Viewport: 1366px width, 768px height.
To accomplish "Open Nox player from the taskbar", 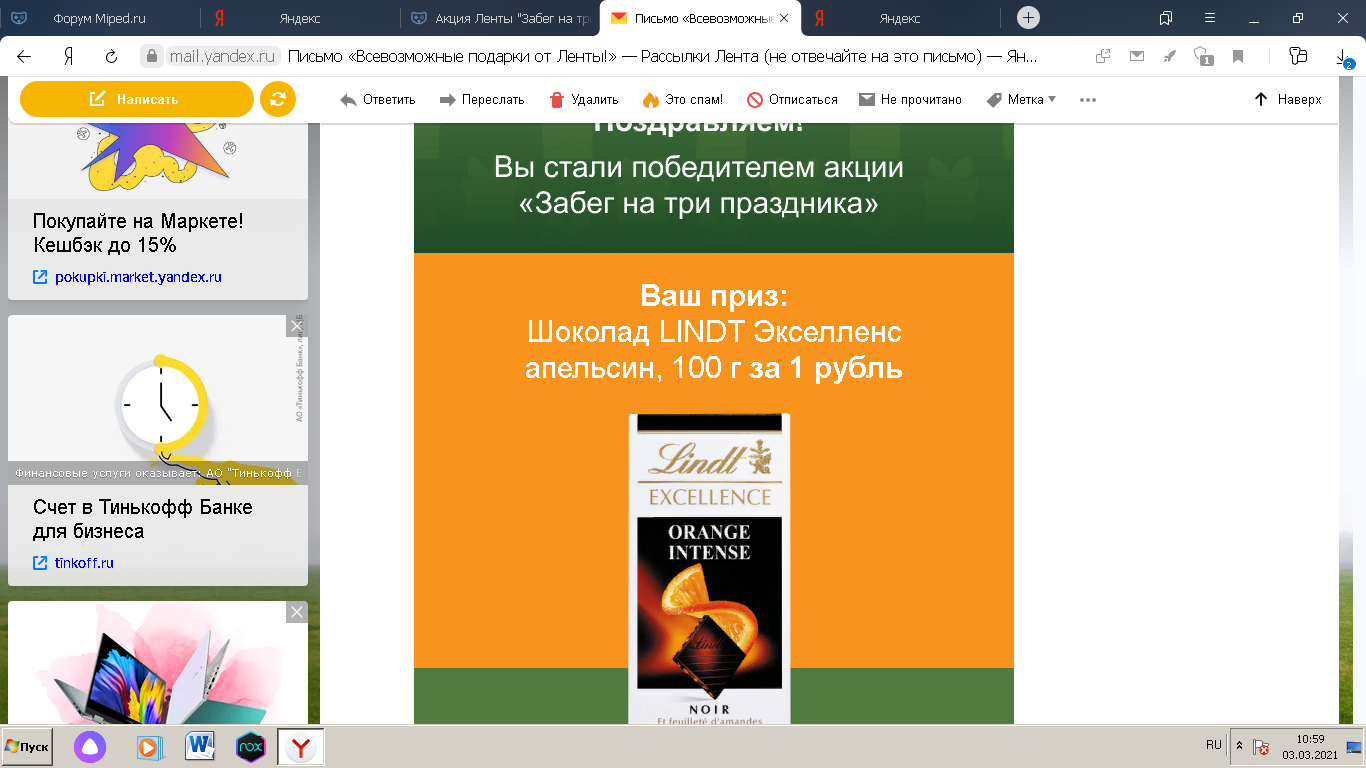I will click(250, 747).
